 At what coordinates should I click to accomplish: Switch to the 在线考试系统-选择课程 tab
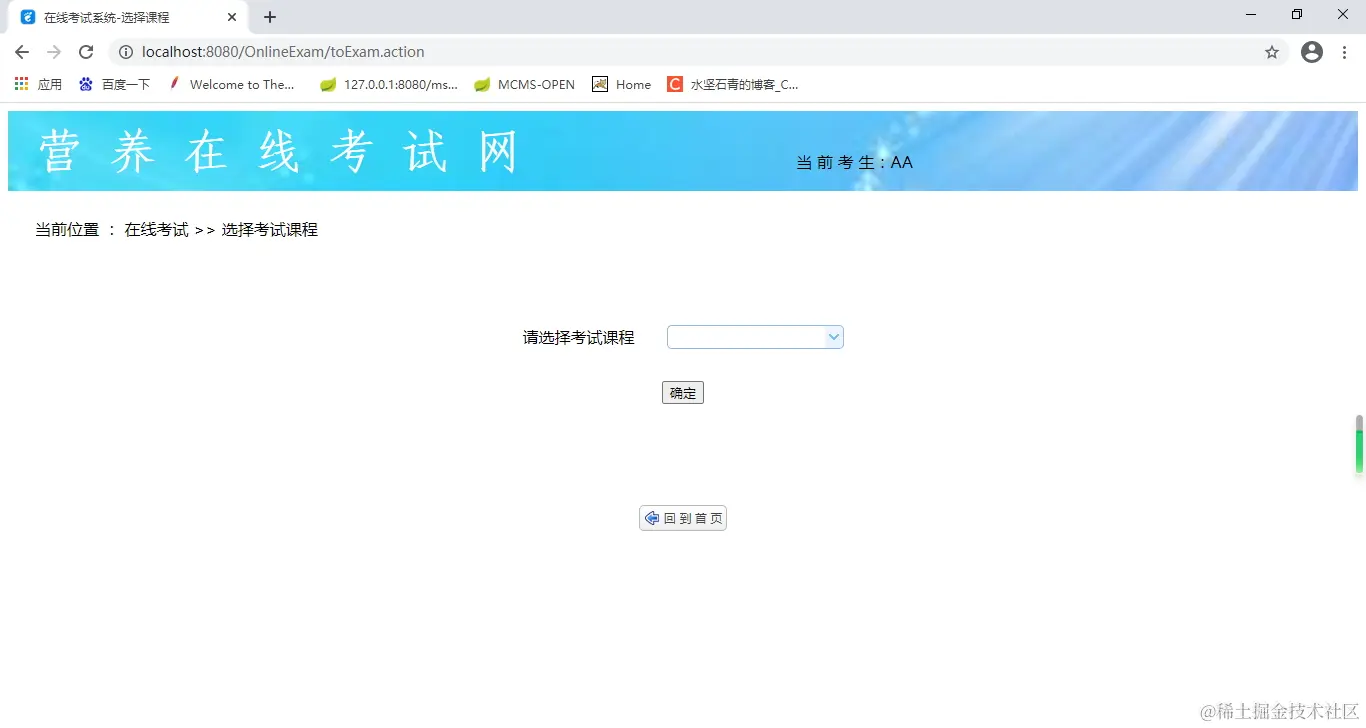pyautogui.click(x=120, y=16)
